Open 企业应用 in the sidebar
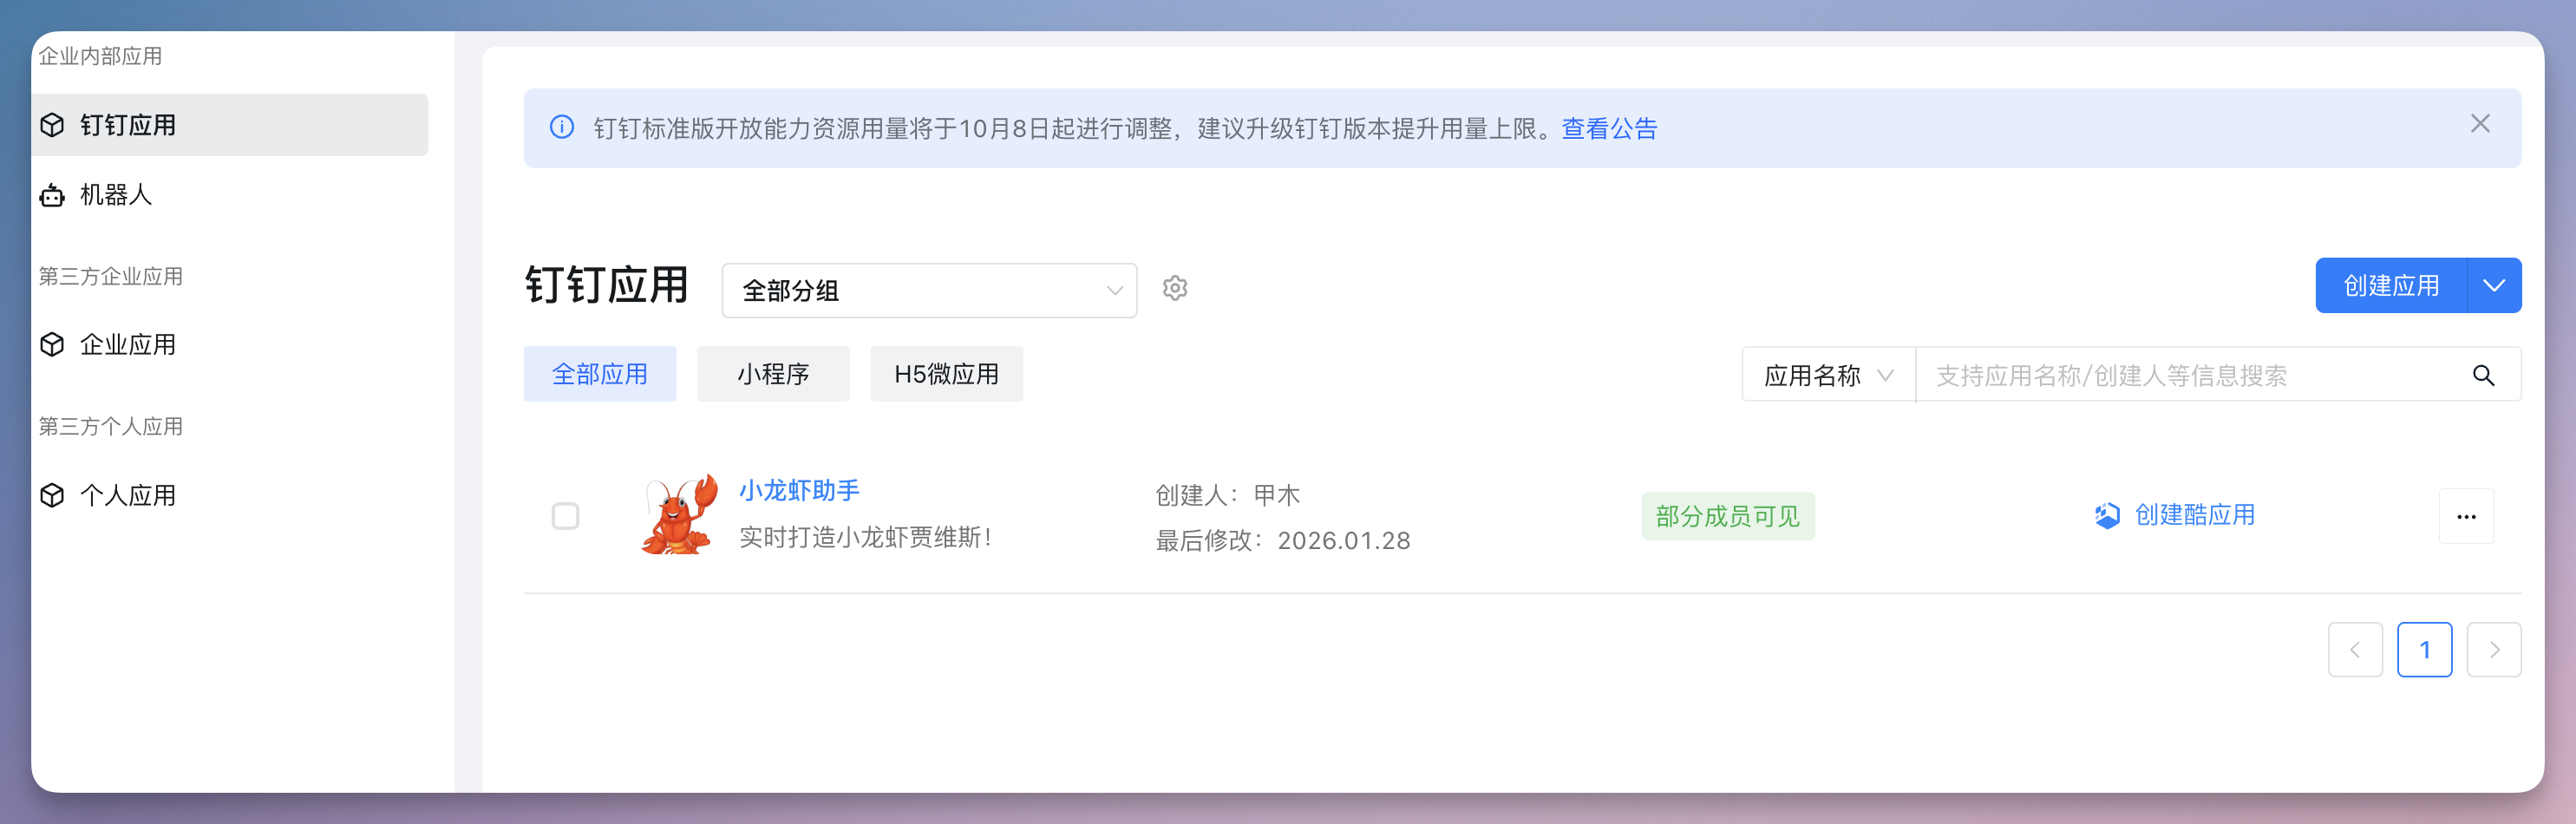The height and width of the screenshot is (824, 2576). point(229,345)
